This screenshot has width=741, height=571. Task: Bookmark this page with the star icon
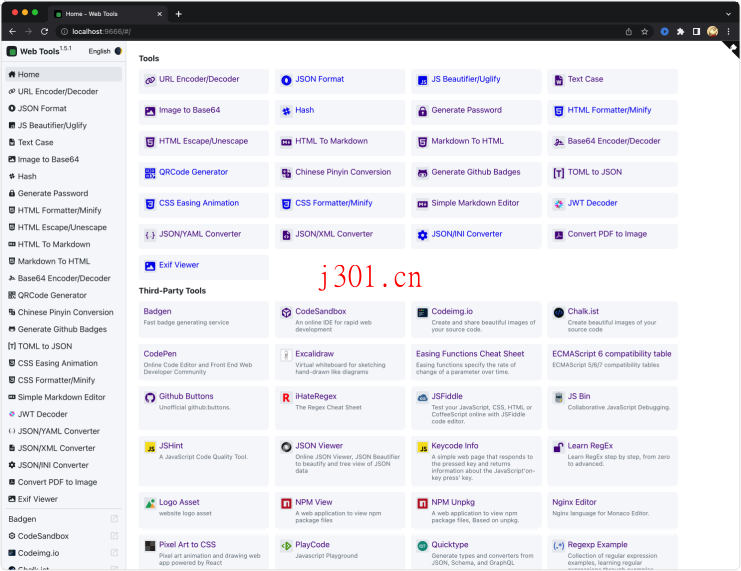[644, 32]
